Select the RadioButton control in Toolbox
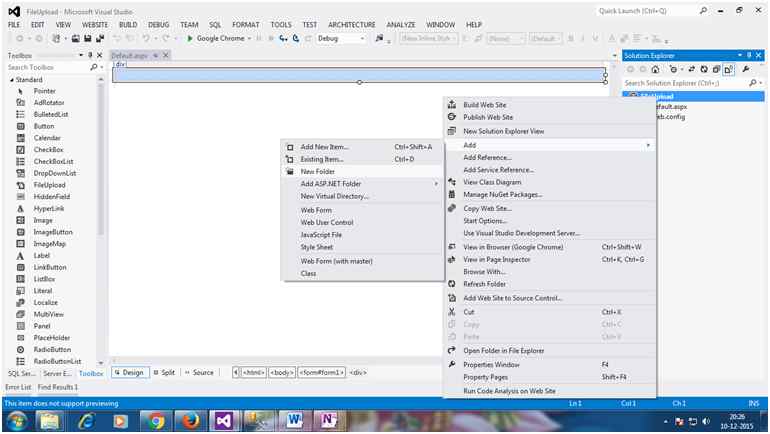The width and height of the screenshot is (770, 434). pos(54,350)
